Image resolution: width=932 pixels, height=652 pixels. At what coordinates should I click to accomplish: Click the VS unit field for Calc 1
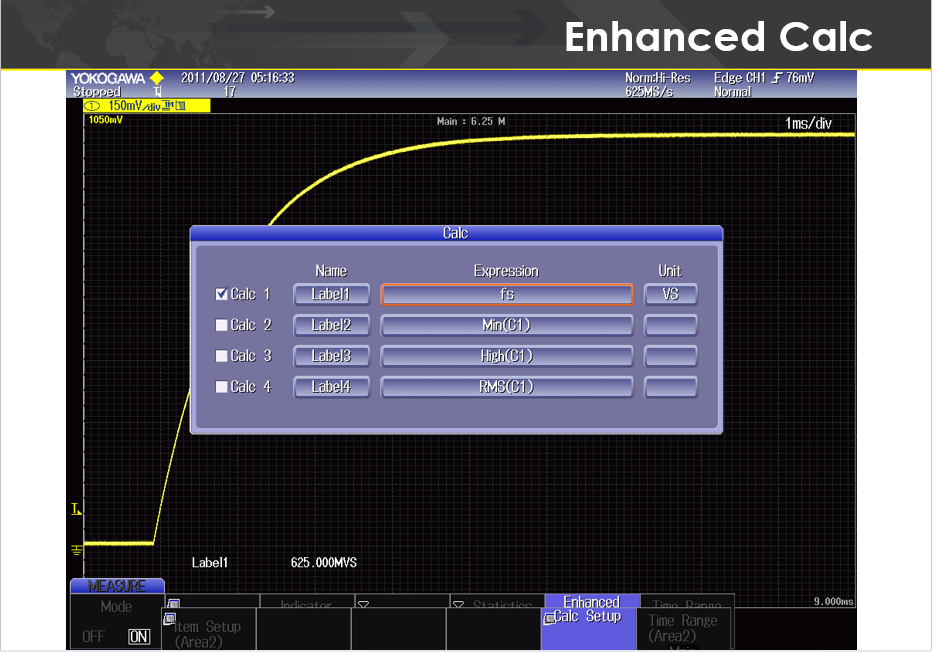pos(670,295)
